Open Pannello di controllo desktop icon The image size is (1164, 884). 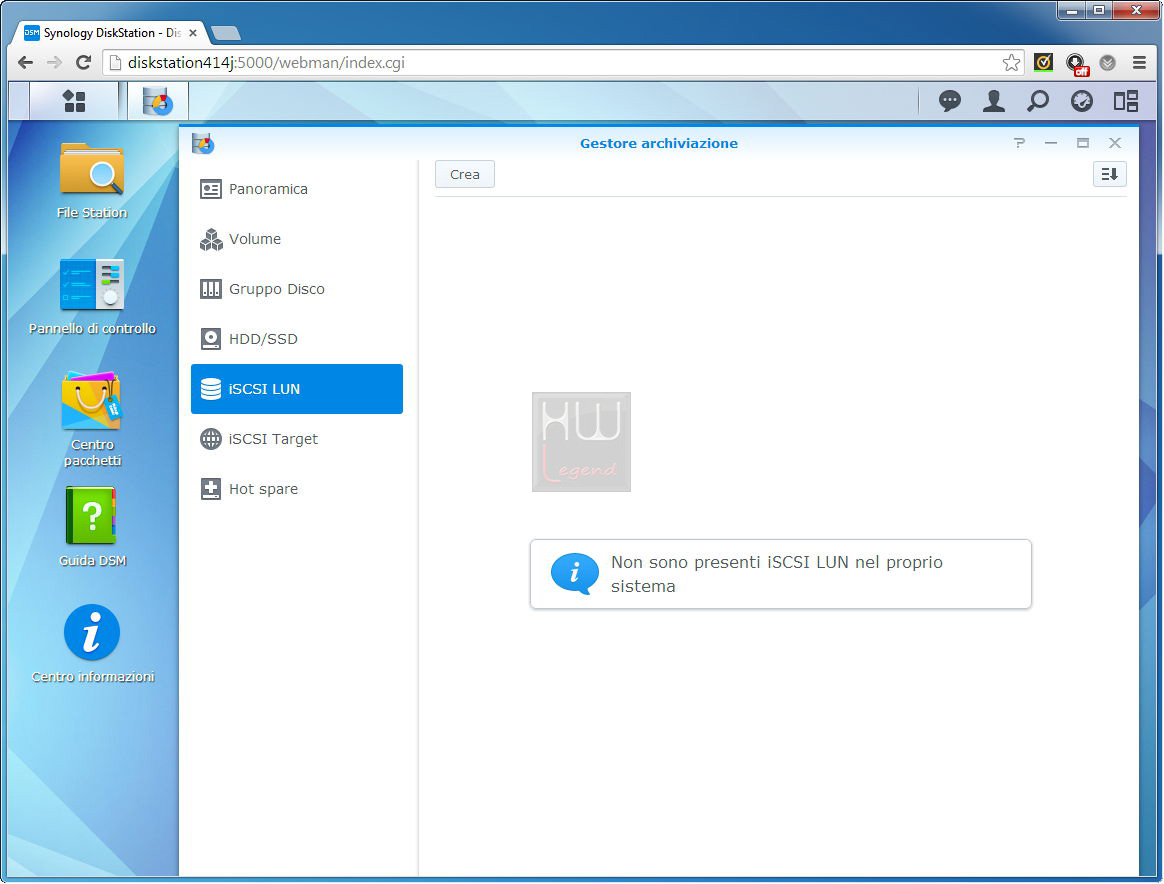(x=92, y=297)
